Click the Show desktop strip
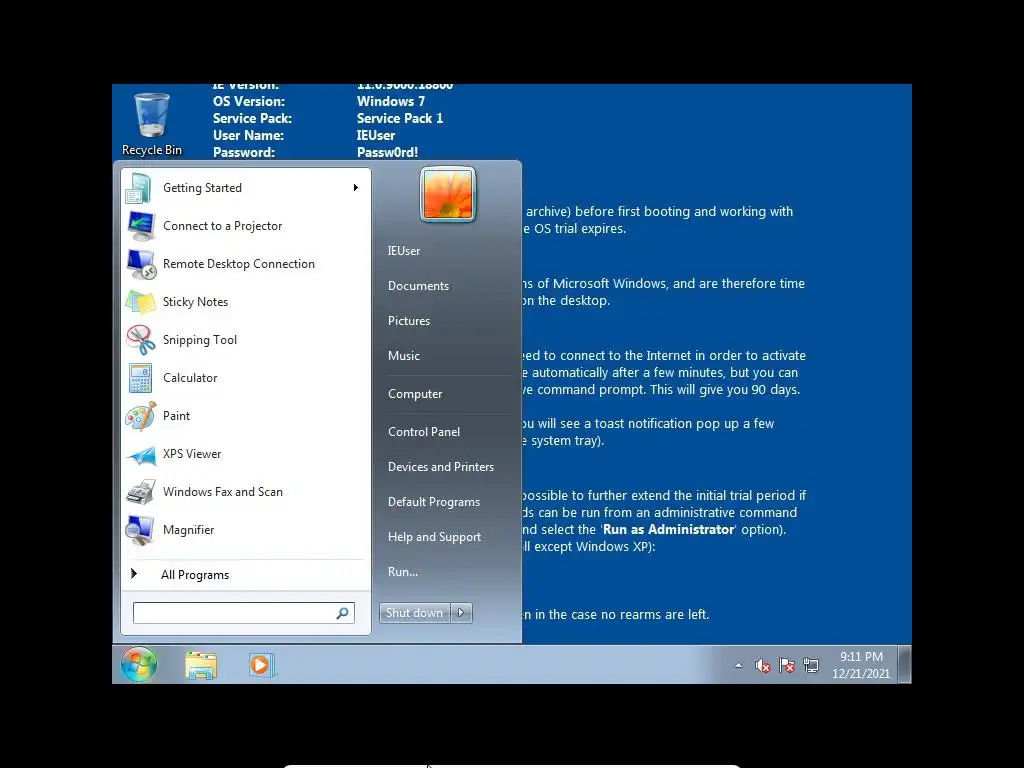This screenshot has height=768, width=1024. [905, 664]
